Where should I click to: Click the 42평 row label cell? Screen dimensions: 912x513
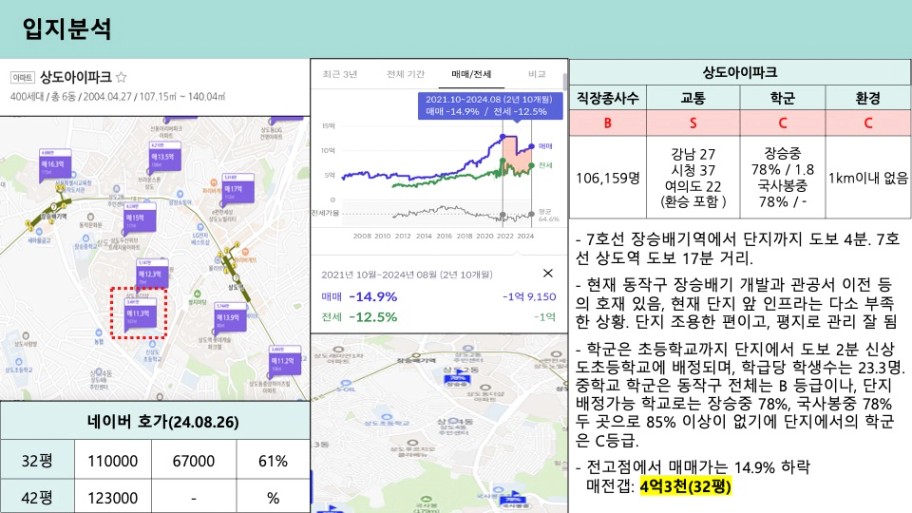pos(37,497)
